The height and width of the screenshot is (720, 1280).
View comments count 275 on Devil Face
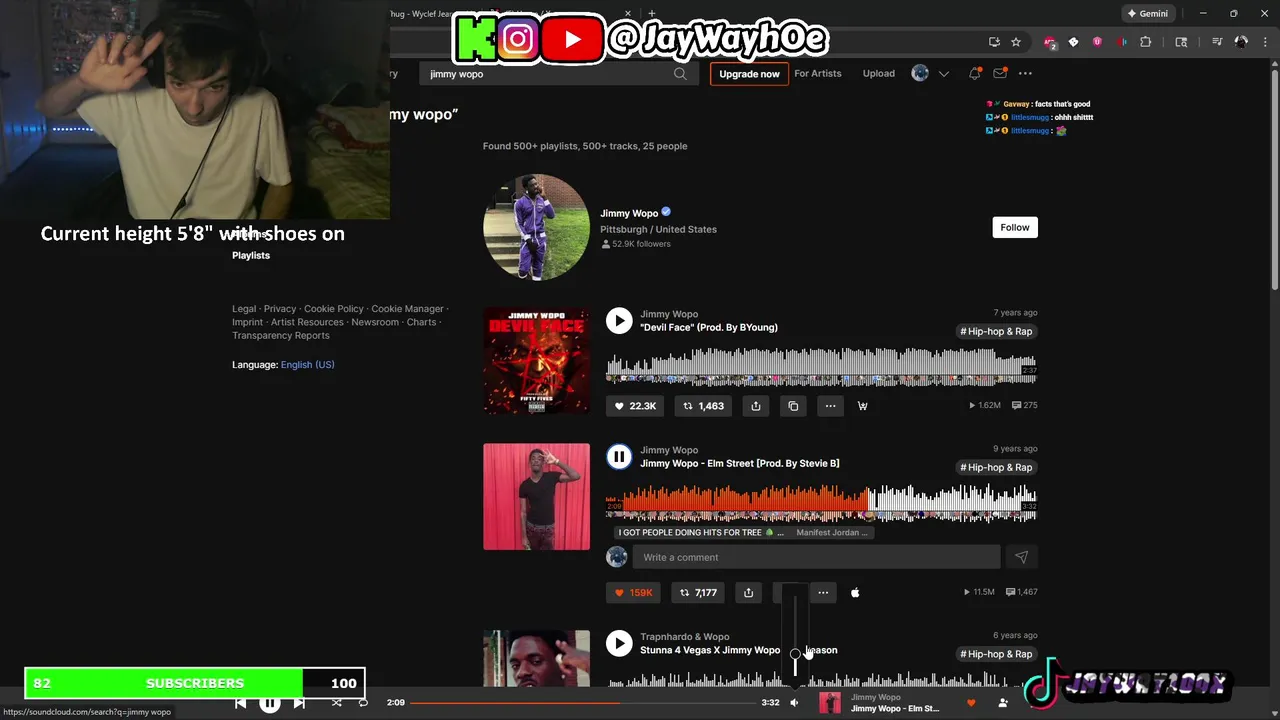pos(1025,406)
